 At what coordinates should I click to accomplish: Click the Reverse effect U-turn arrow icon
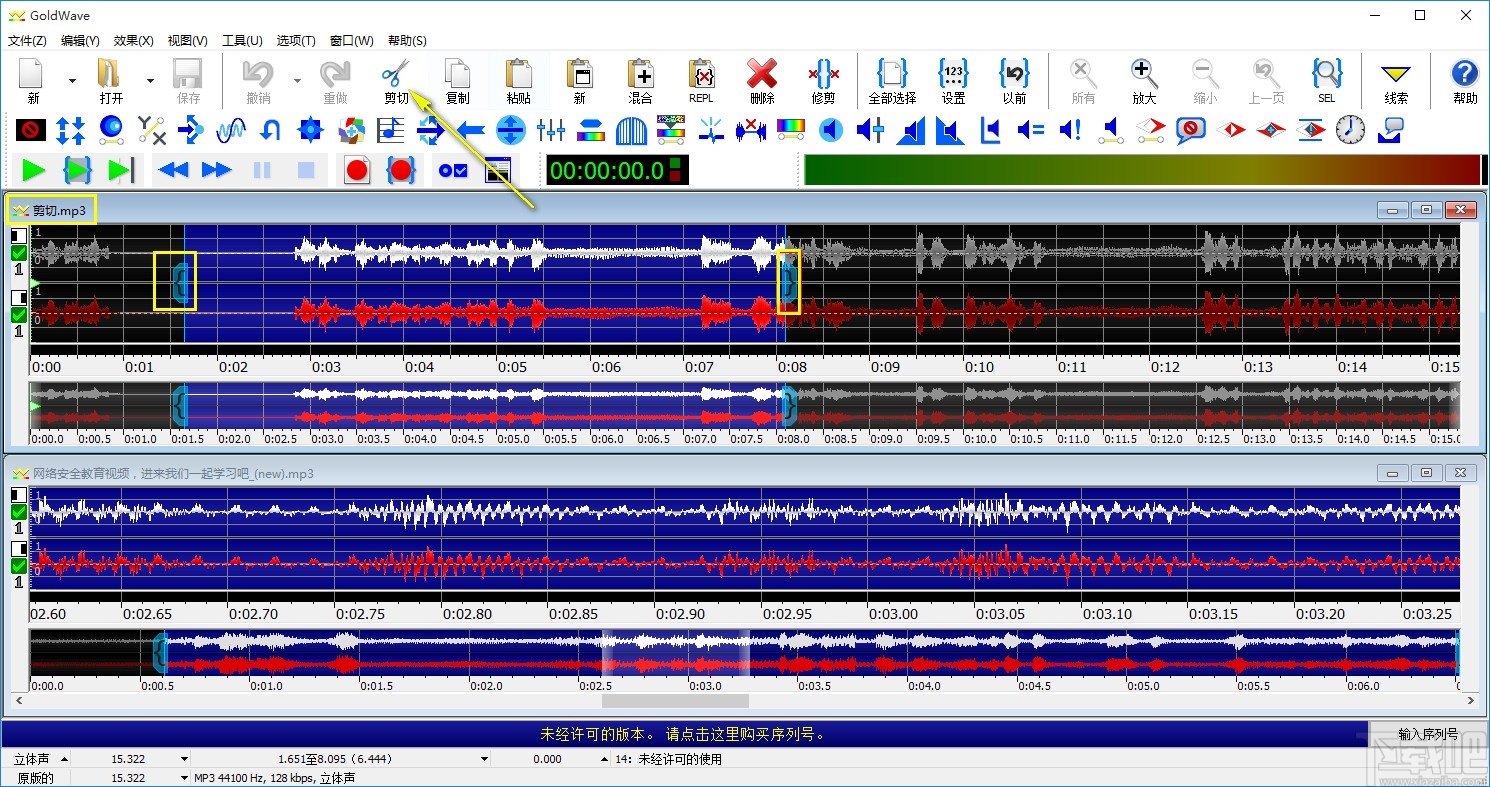click(270, 130)
